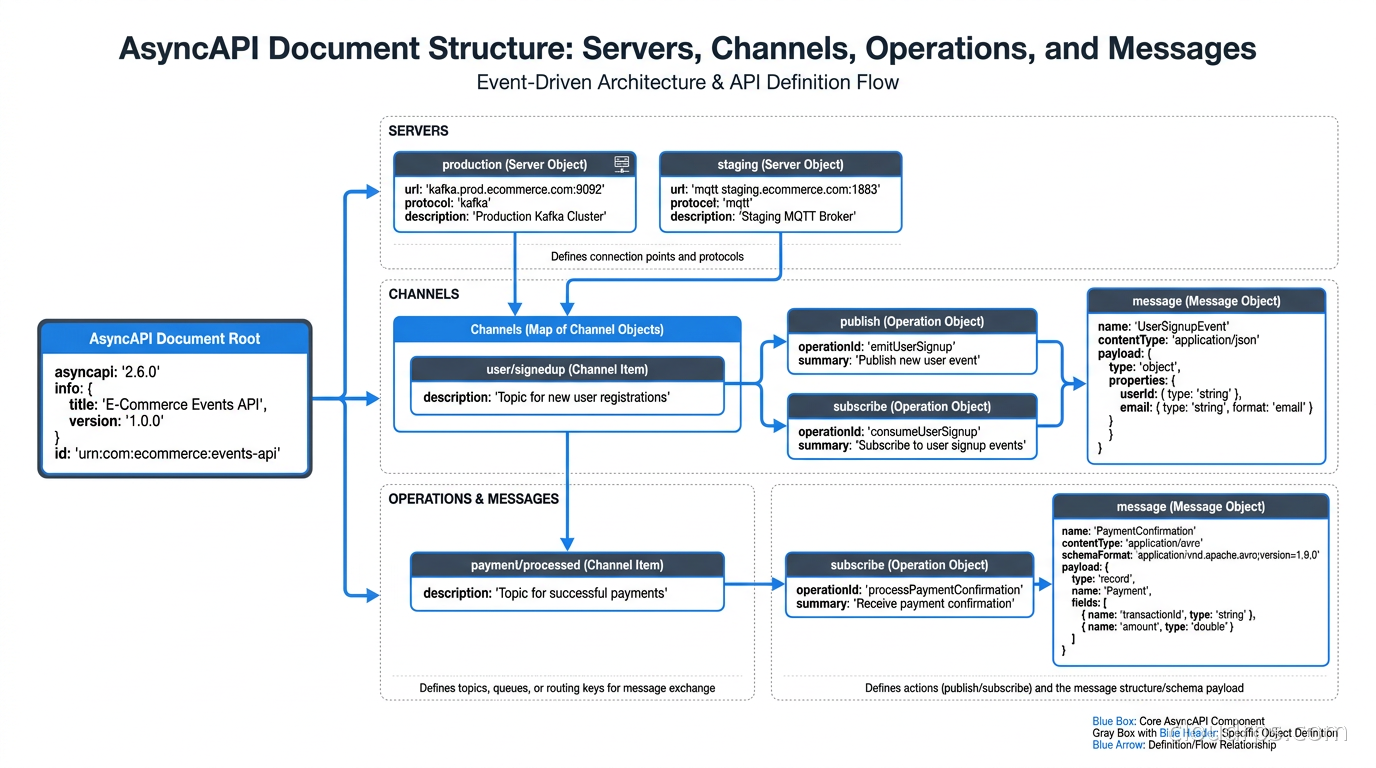The height and width of the screenshot is (768, 1376).
Task: Click 'Defines connection points and protocols' caption
Action: 647,257
